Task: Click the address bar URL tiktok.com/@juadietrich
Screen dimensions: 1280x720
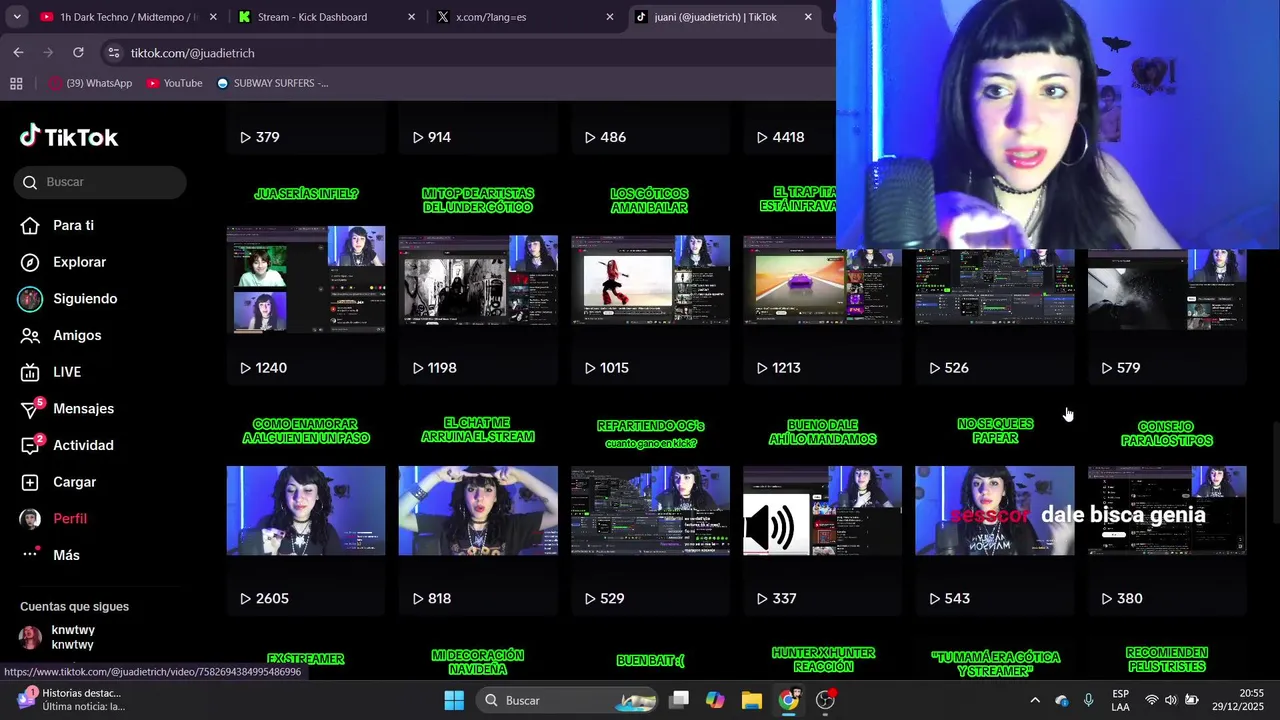Action: pyautogui.click(x=192, y=53)
